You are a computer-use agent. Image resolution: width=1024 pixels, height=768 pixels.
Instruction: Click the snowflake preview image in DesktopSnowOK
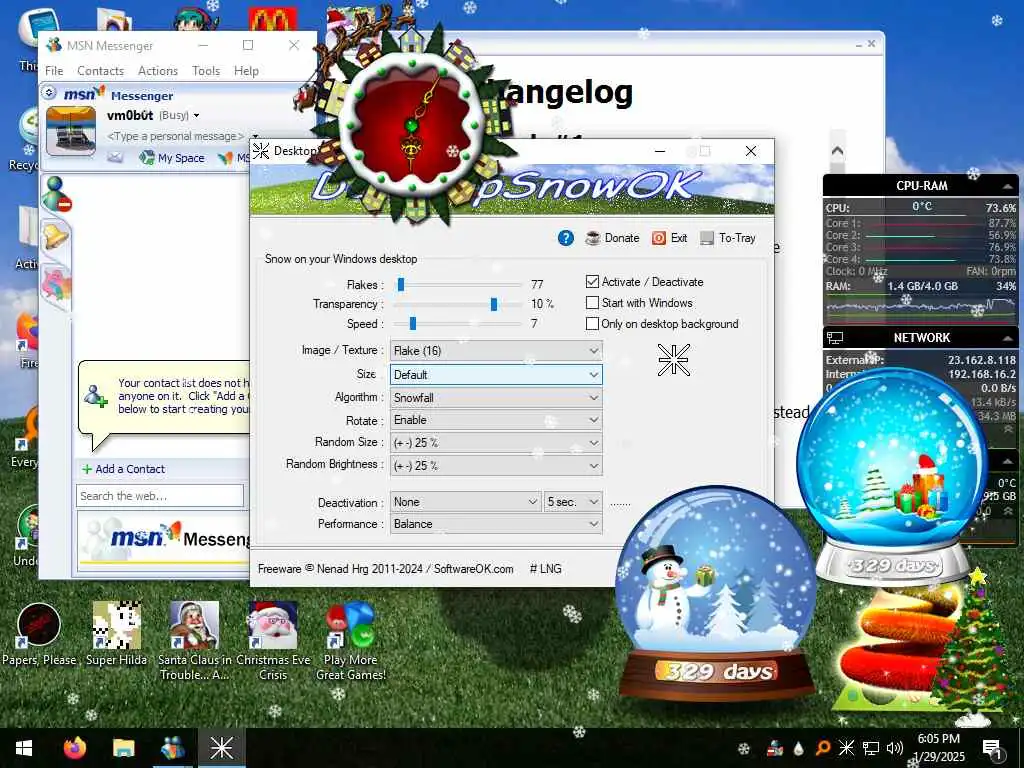(673, 360)
